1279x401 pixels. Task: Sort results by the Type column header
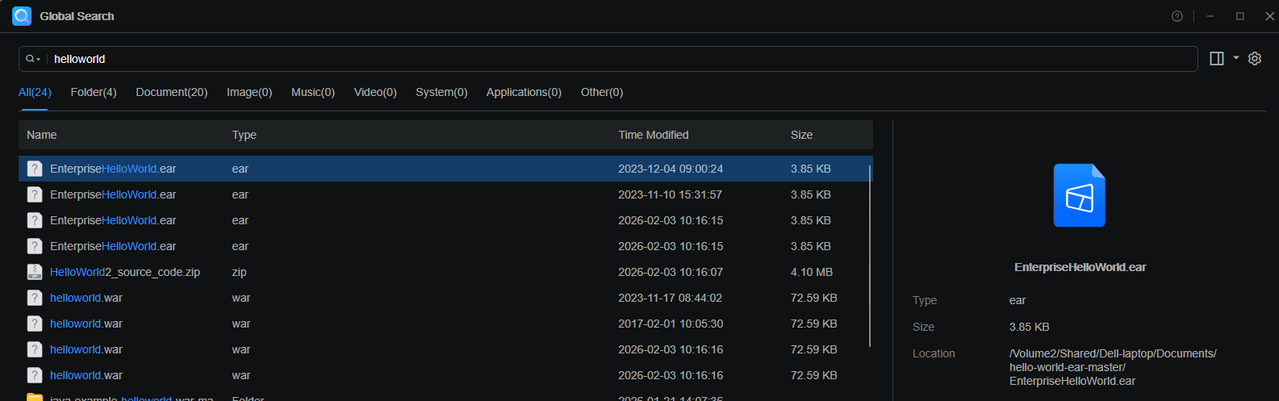[245, 135]
